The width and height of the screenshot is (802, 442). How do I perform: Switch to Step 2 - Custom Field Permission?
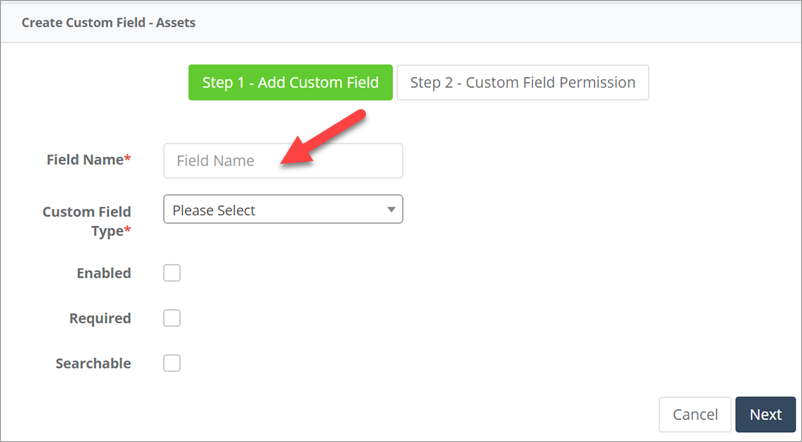[x=522, y=83]
